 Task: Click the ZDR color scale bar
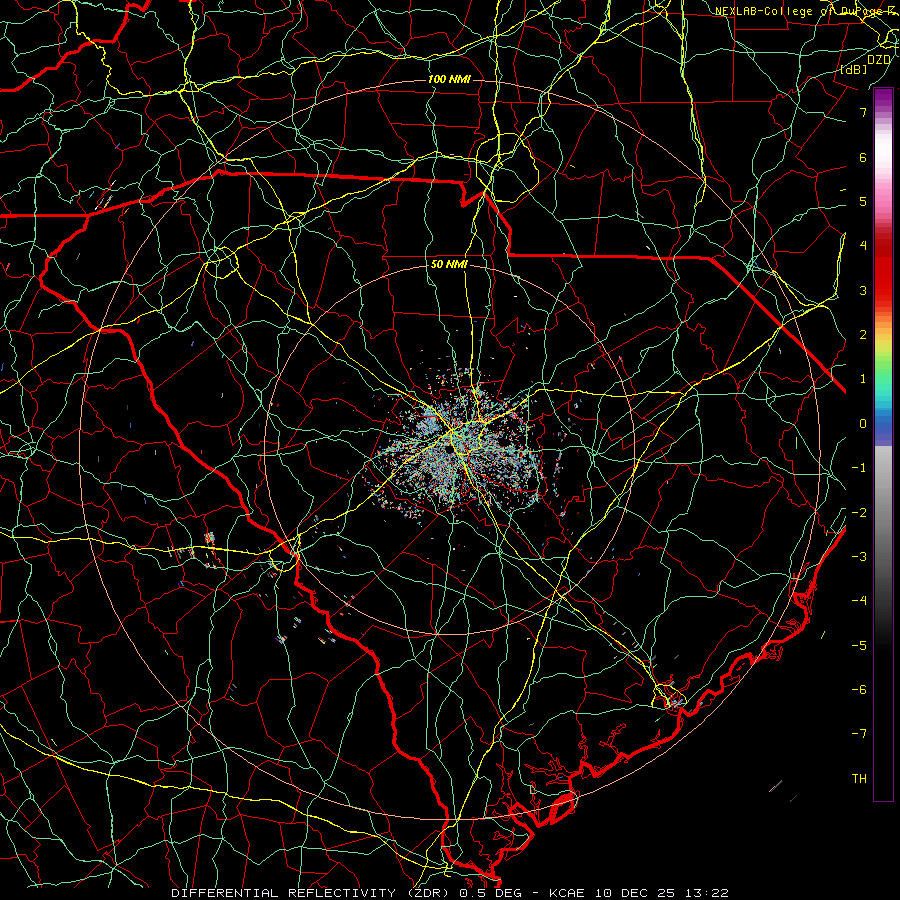pyautogui.click(x=883, y=444)
